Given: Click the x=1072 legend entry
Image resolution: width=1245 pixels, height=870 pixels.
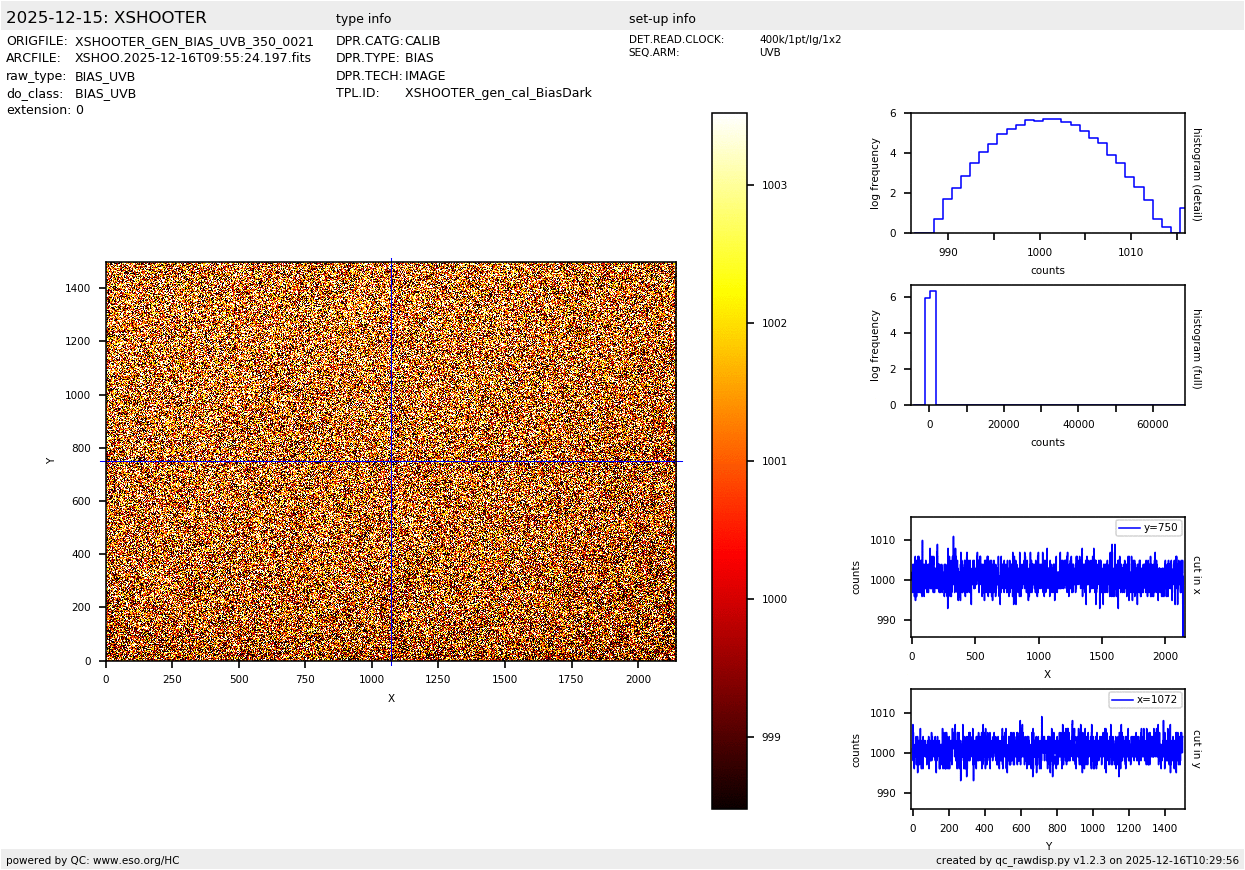Looking at the screenshot, I should pyautogui.click(x=1145, y=700).
